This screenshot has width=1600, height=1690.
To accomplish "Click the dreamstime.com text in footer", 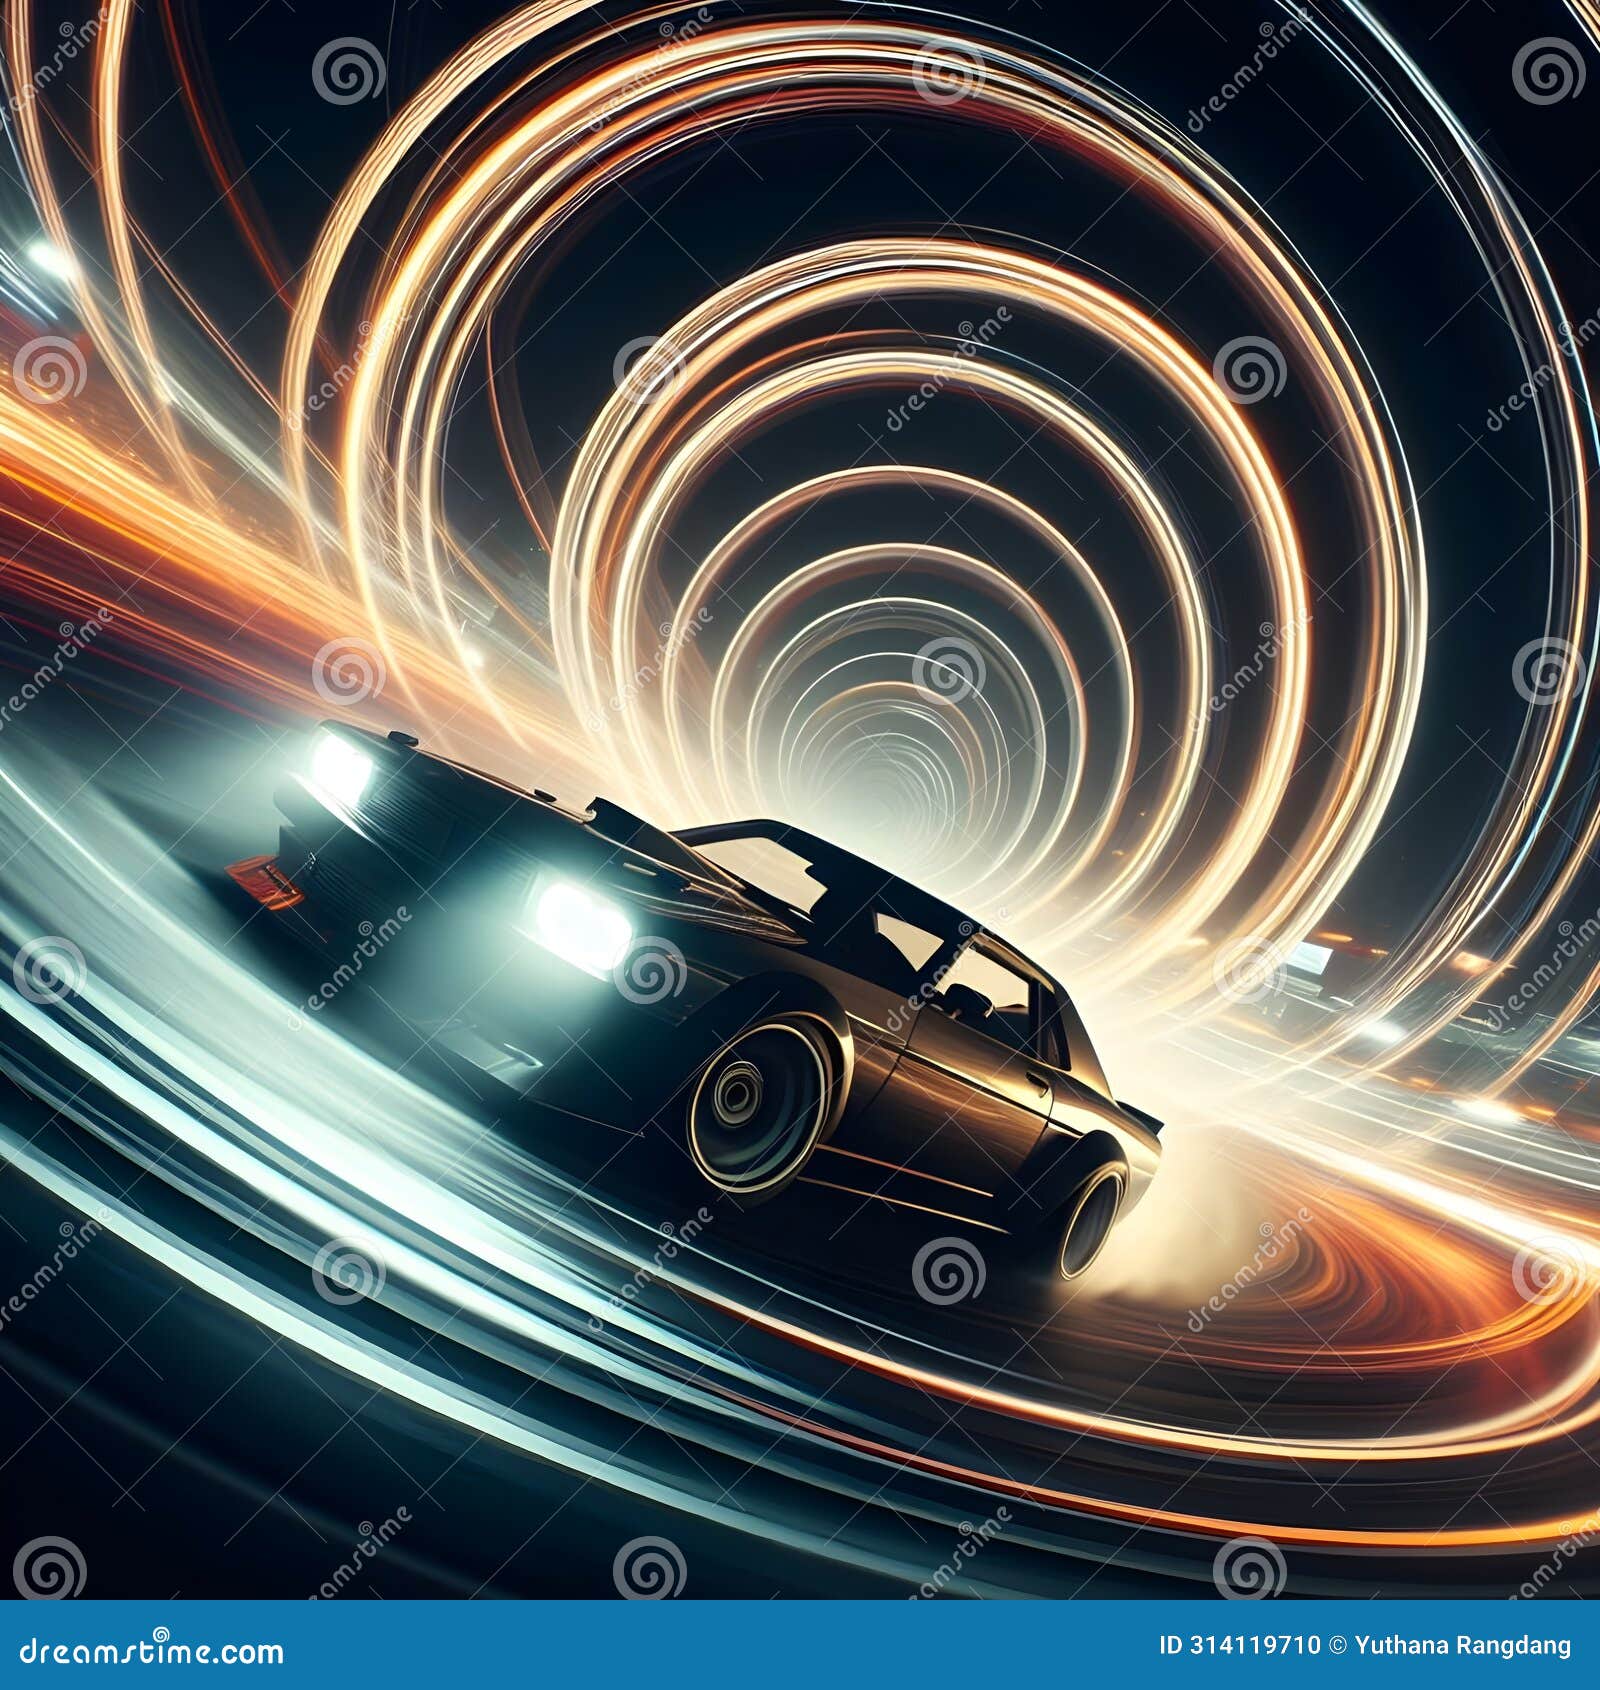I will [152, 1652].
